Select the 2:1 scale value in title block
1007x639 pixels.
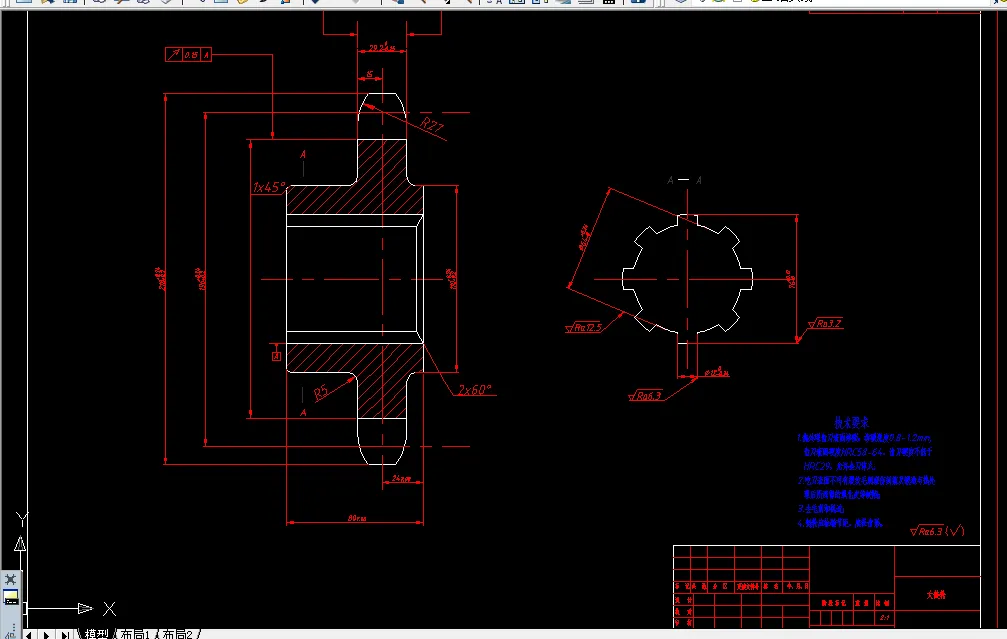pos(884,618)
